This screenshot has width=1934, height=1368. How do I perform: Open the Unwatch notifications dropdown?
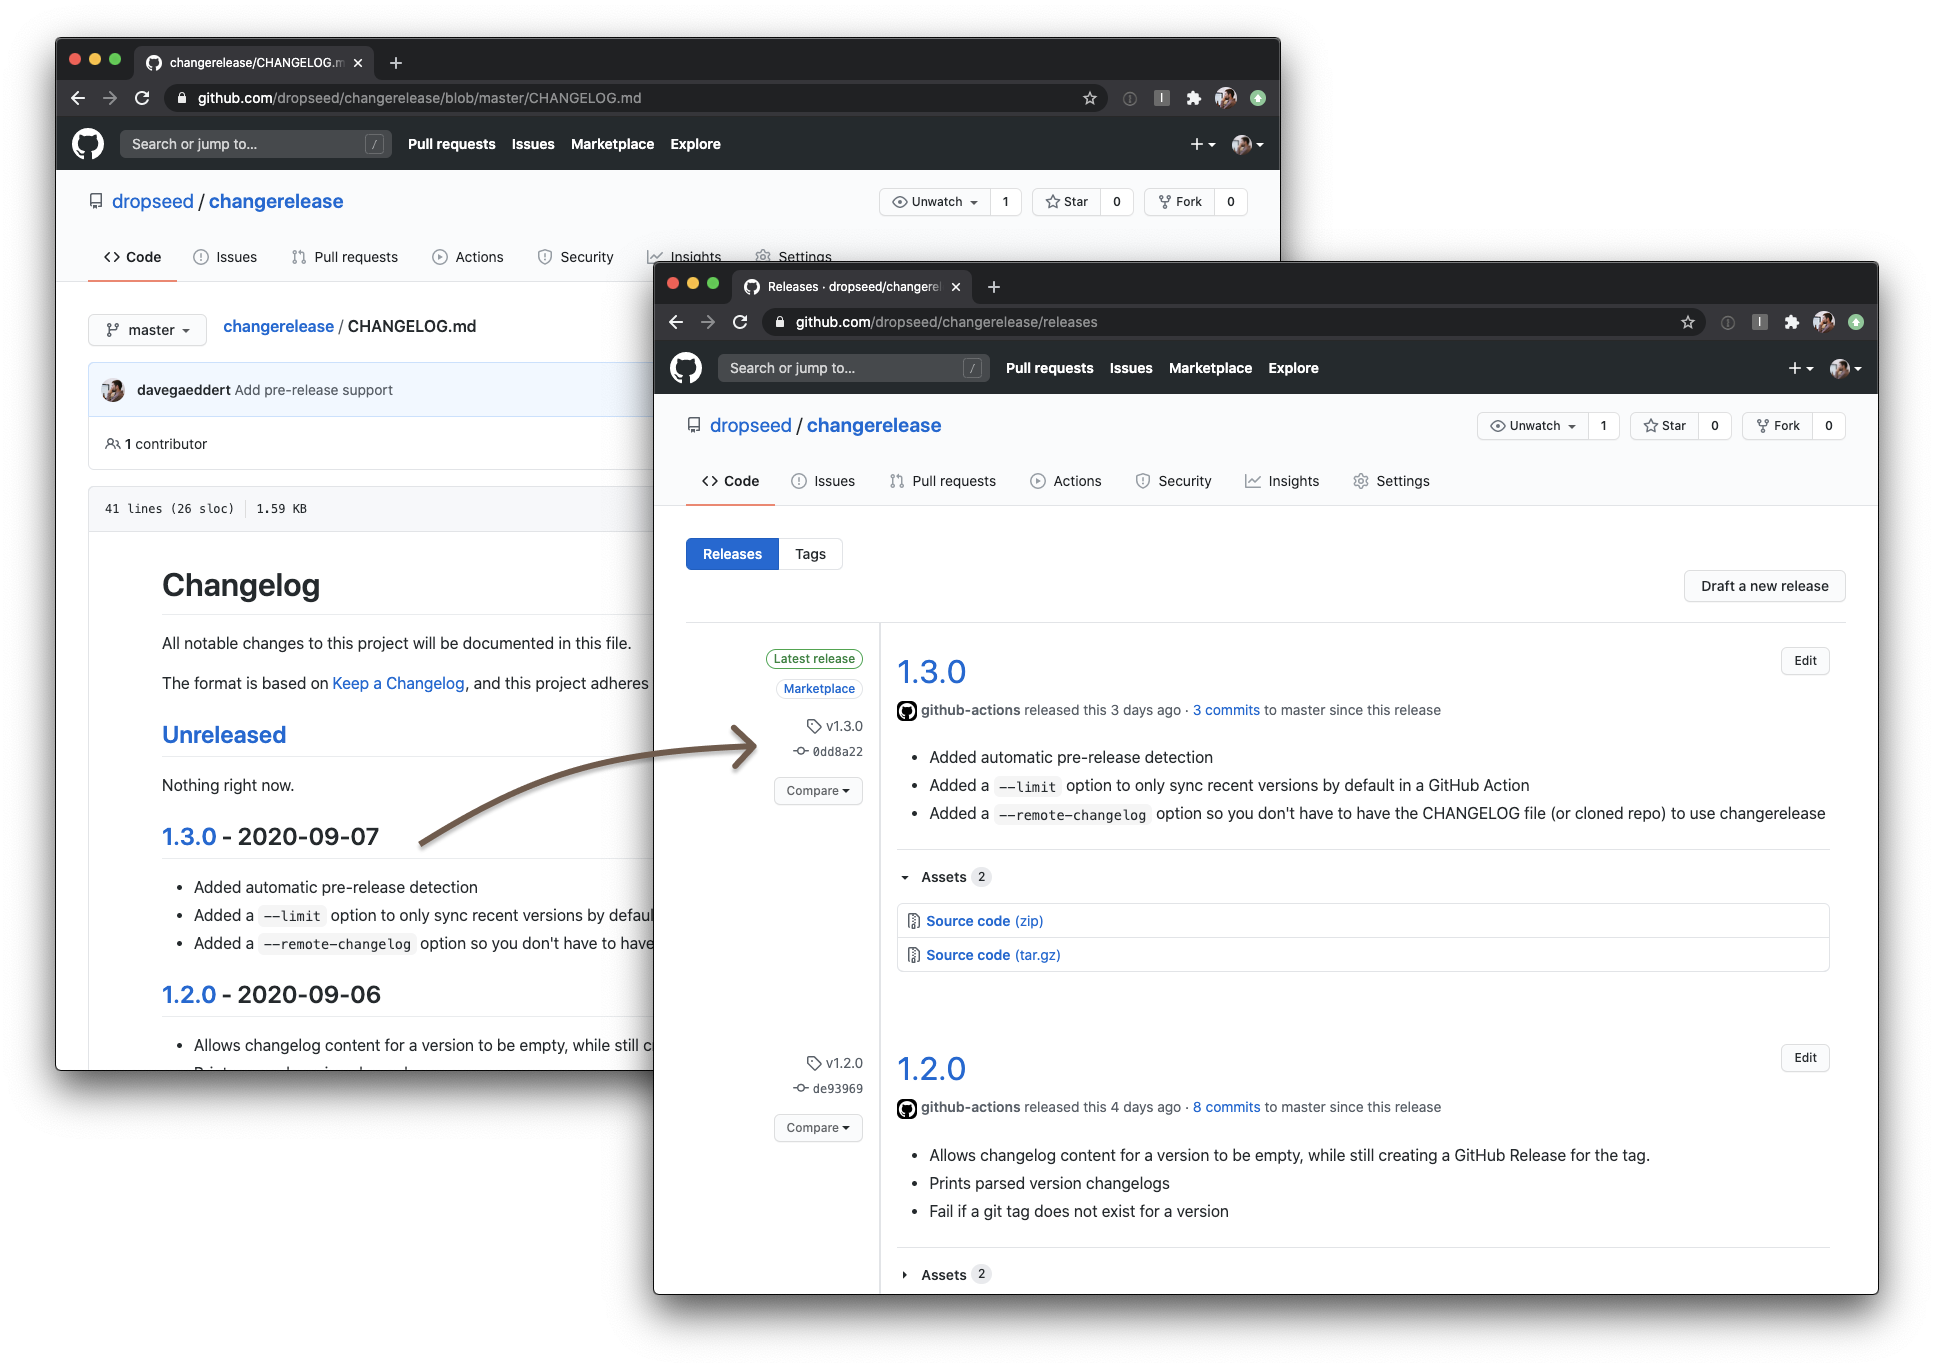[1533, 426]
